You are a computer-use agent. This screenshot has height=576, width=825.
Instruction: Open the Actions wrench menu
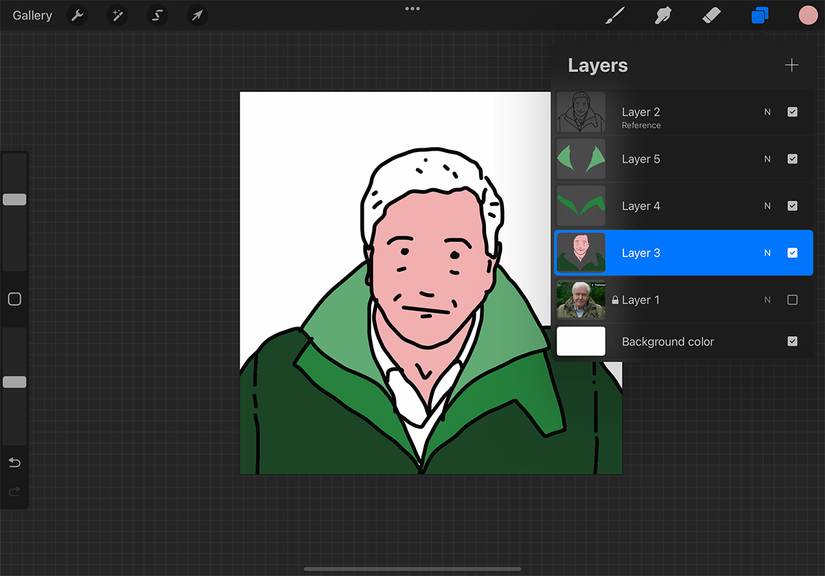pyautogui.click(x=77, y=15)
